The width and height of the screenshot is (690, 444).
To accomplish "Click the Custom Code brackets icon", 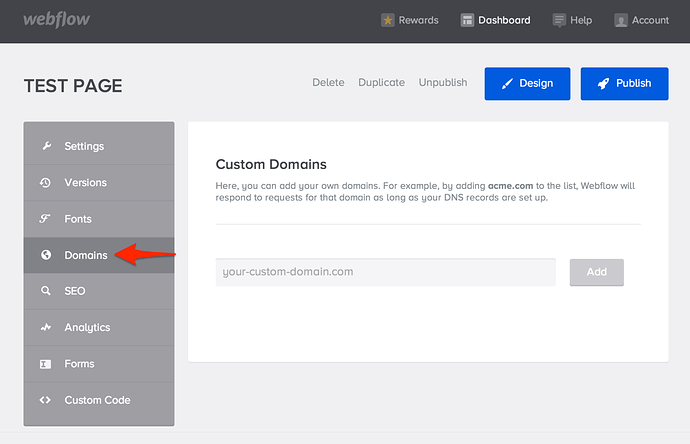I will tap(45, 400).
